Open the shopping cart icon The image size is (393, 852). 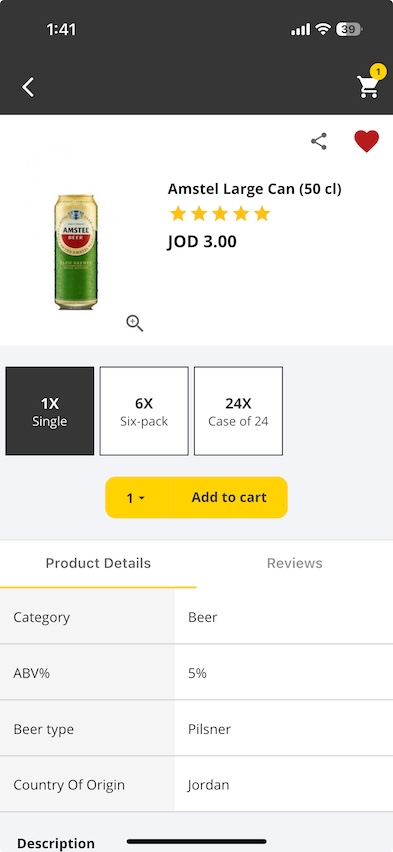(x=368, y=87)
